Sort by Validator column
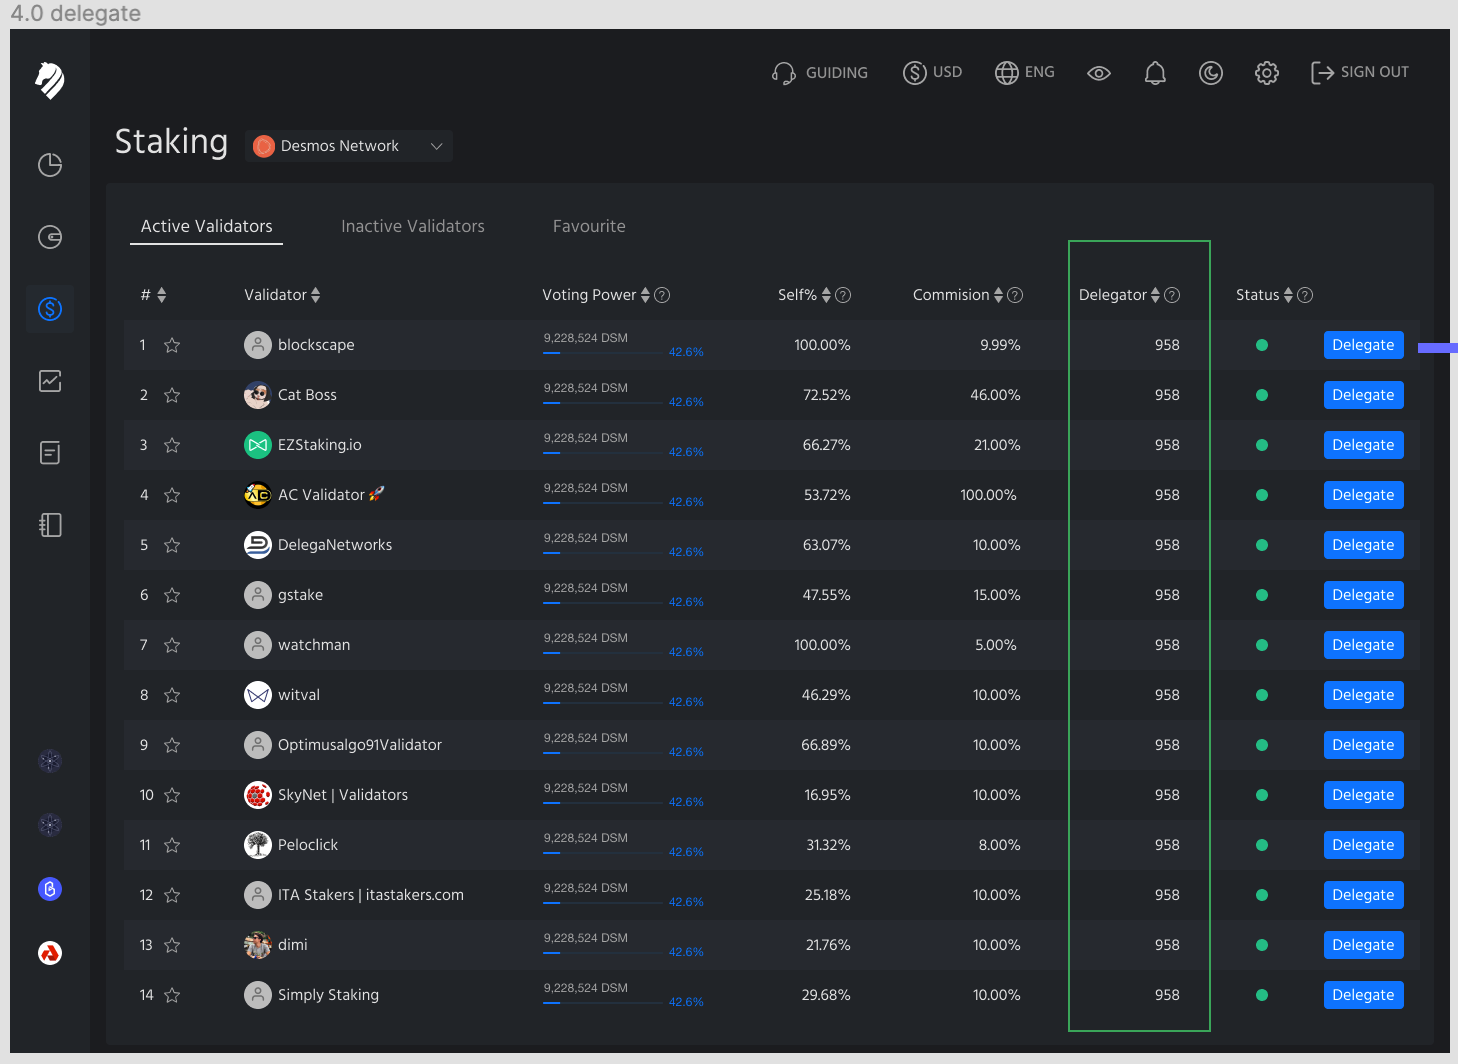This screenshot has height=1064, width=1458. pos(316,295)
